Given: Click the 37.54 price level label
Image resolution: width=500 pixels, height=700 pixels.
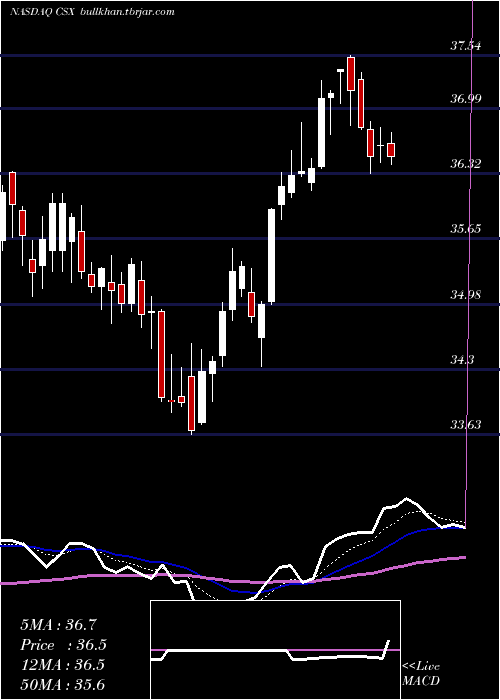Looking at the screenshot, I should coord(466,46).
